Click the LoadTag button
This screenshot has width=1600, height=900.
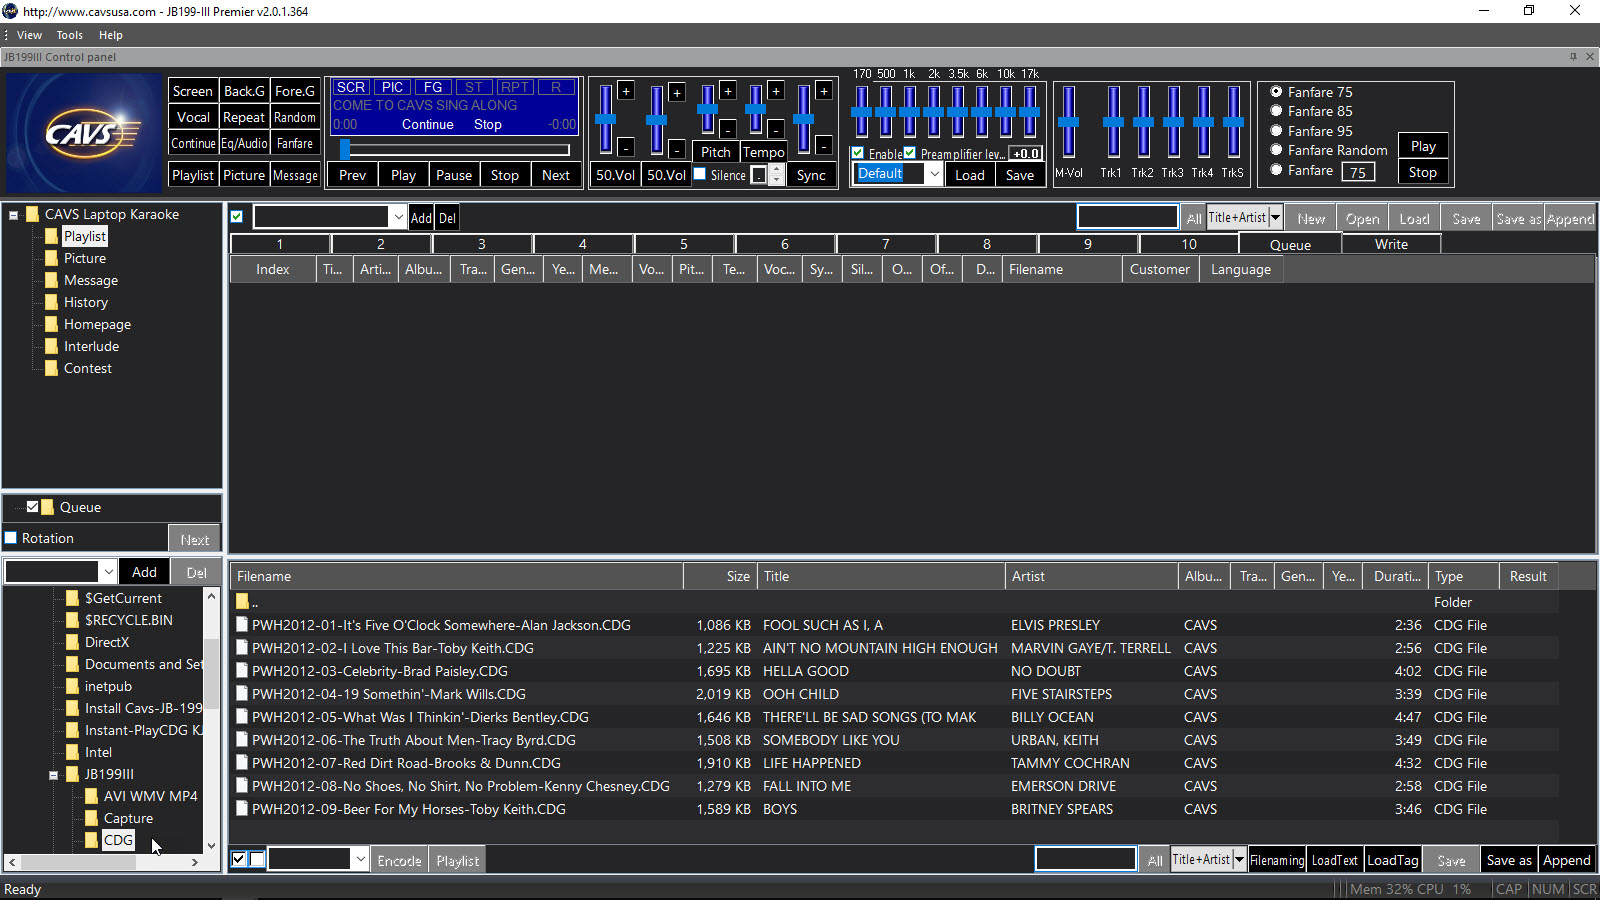(1392, 860)
